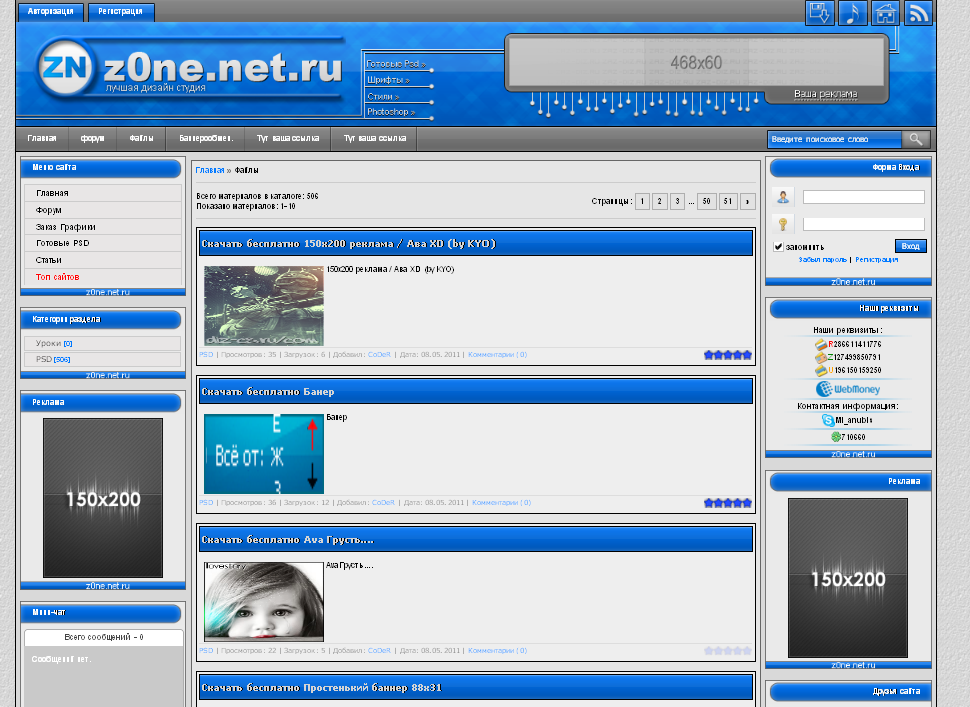Screen dimensions: 970x707
Task: Switch to the 'Регистрация' top tab
Action: pyautogui.click(x=121, y=11)
